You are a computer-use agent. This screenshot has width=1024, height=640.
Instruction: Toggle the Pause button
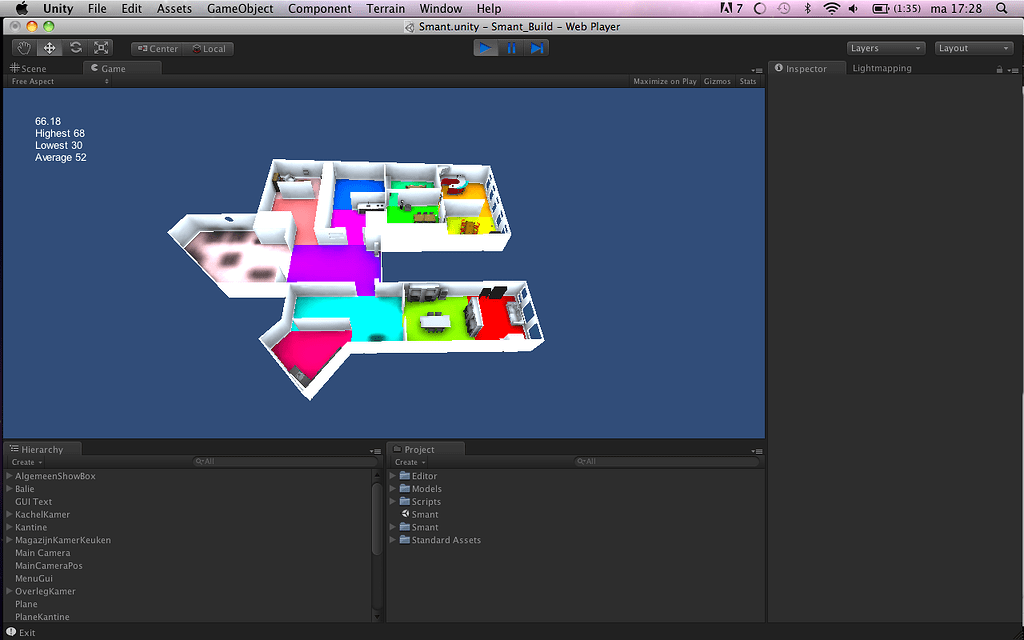click(x=511, y=46)
